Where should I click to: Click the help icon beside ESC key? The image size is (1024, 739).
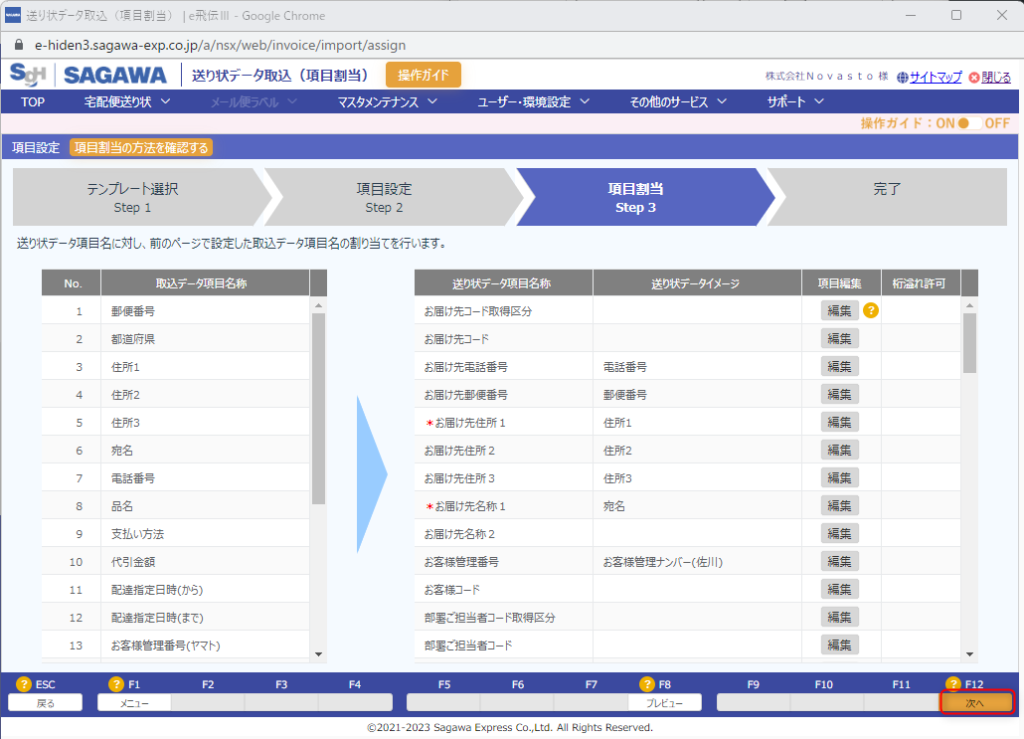24,684
